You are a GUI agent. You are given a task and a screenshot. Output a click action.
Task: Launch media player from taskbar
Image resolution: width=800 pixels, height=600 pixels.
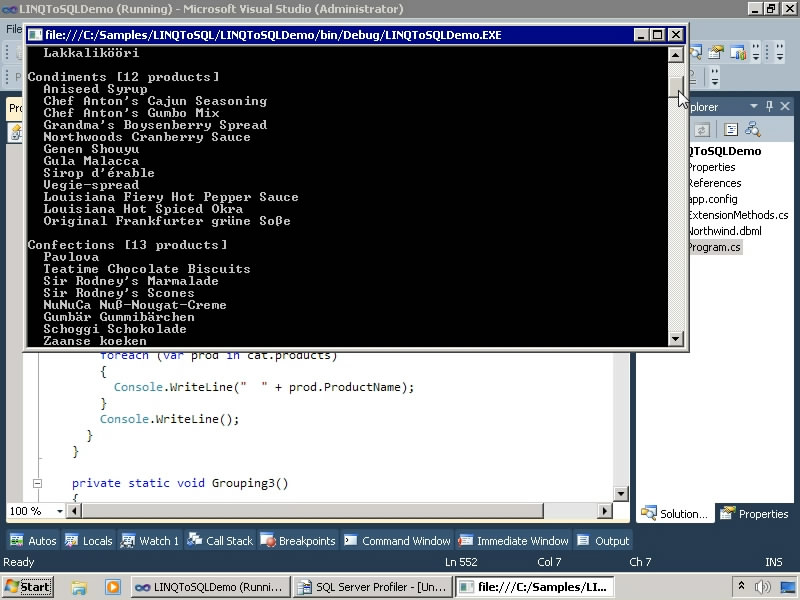tap(113, 587)
